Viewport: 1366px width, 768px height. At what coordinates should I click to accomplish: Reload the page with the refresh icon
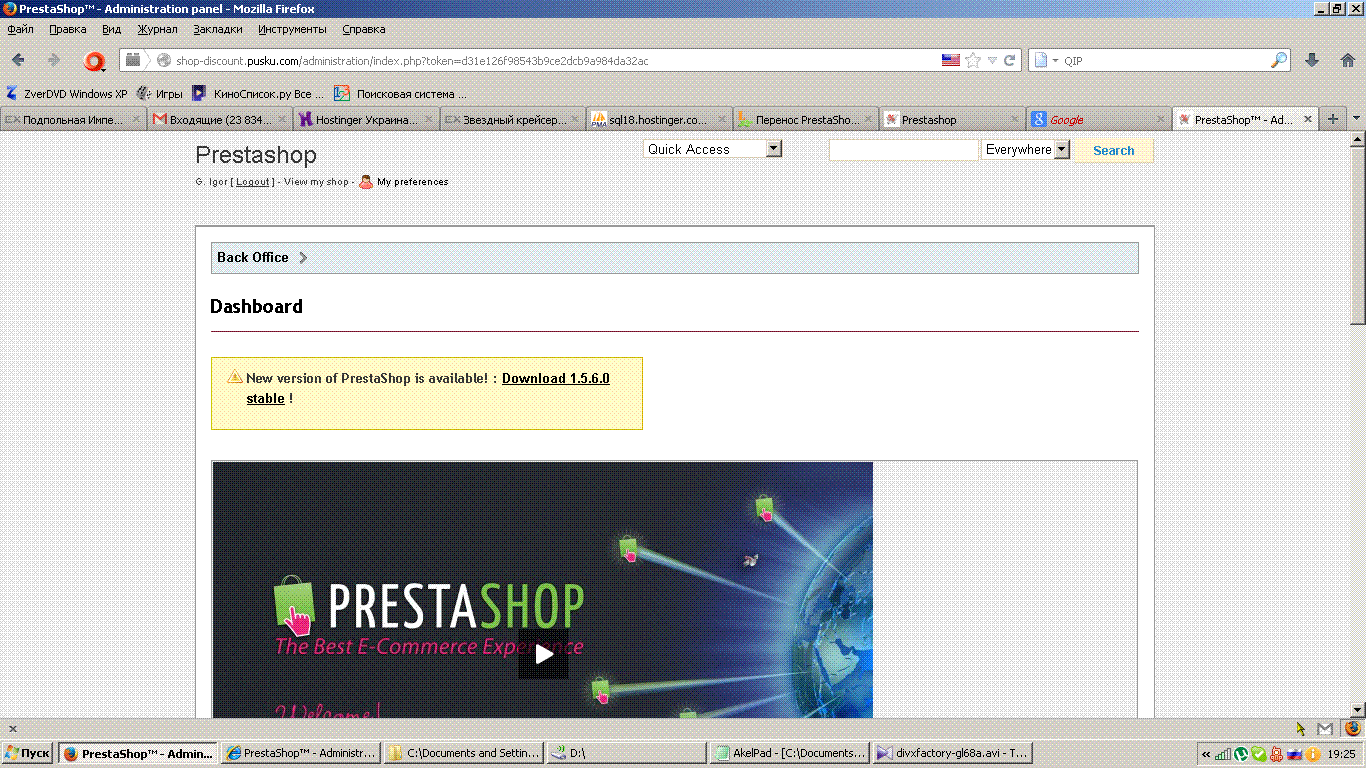coord(1010,60)
